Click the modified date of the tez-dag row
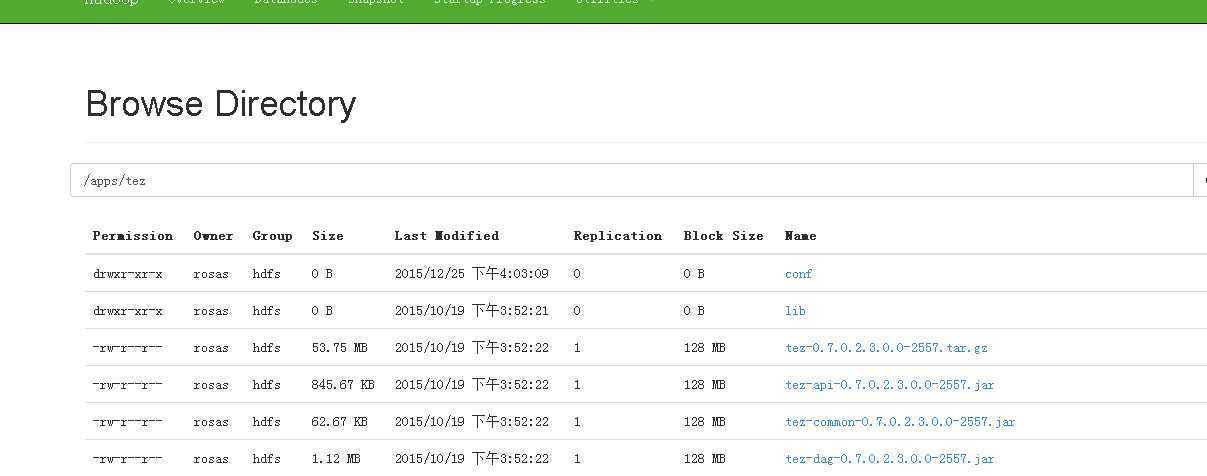 point(471,459)
